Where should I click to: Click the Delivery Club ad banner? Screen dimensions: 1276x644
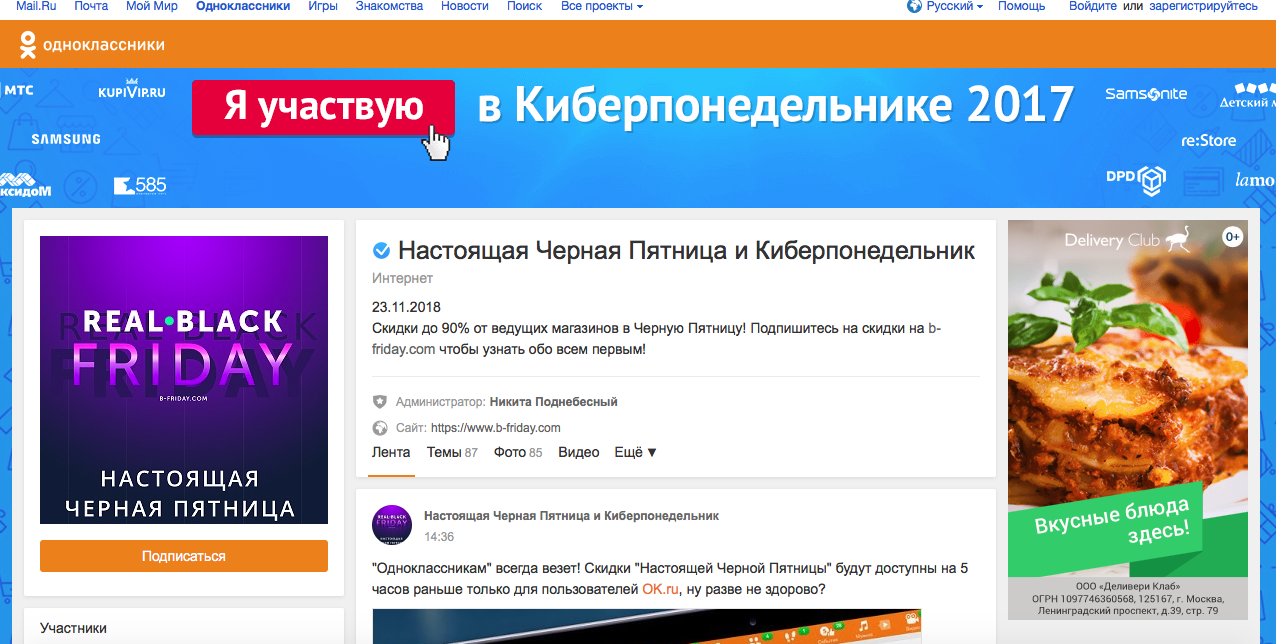pyautogui.click(x=1128, y=420)
